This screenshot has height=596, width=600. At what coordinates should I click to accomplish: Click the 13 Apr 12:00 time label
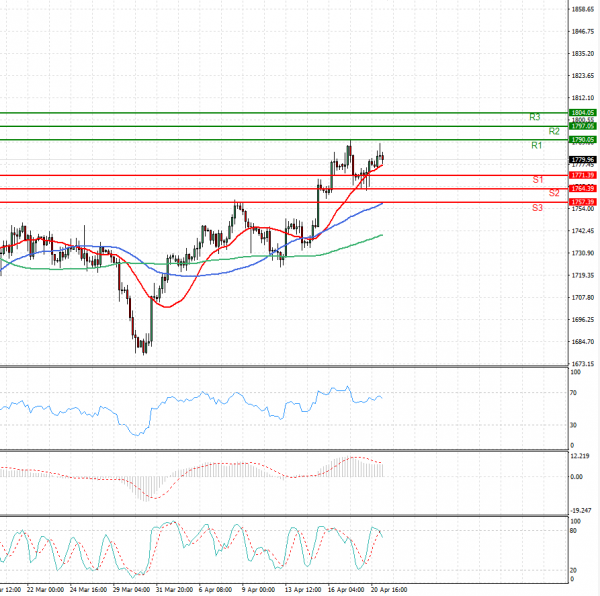pyautogui.click(x=303, y=590)
